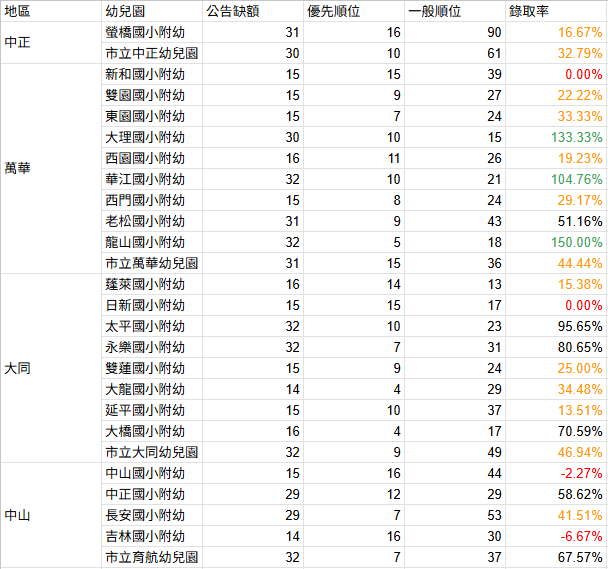Viewport: 608px width, 569px height.
Task: Select the 幼兒園 header cell
Action: point(152,11)
